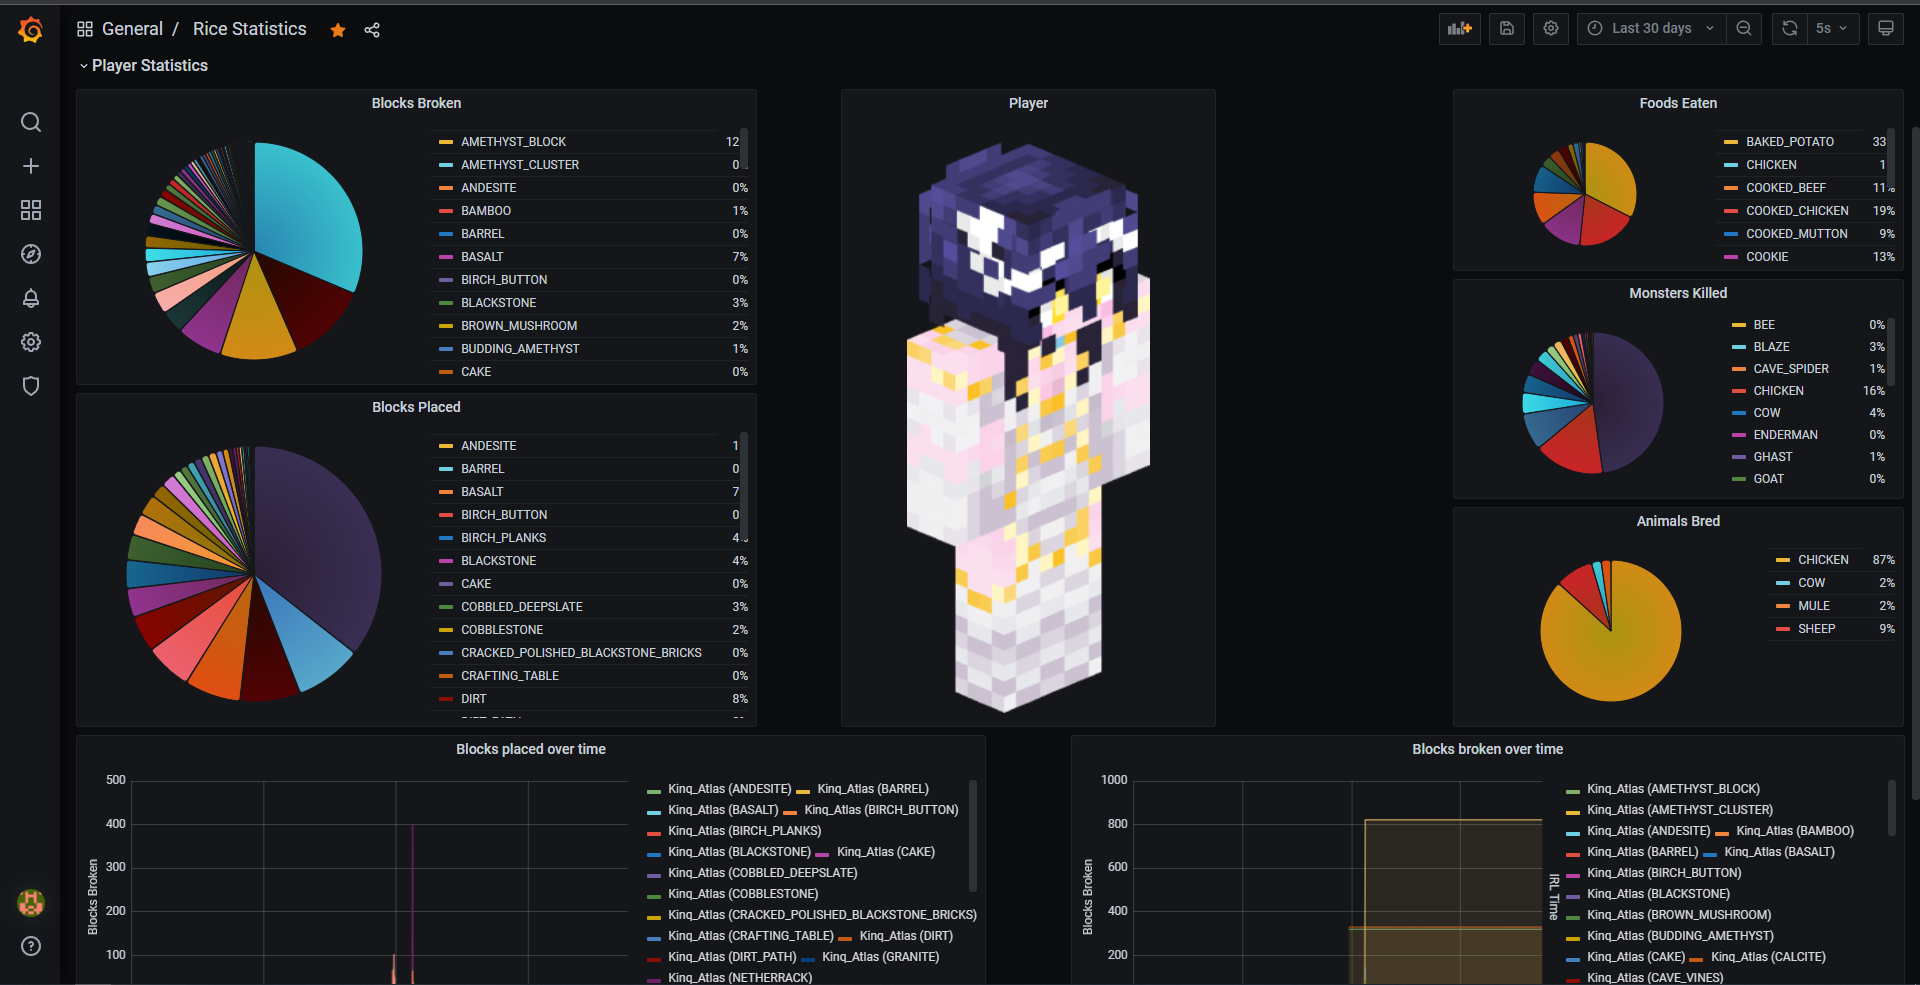Image resolution: width=1920 pixels, height=985 pixels.
Task: Open the Foods Eaten panel title menu
Action: [x=1678, y=103]
